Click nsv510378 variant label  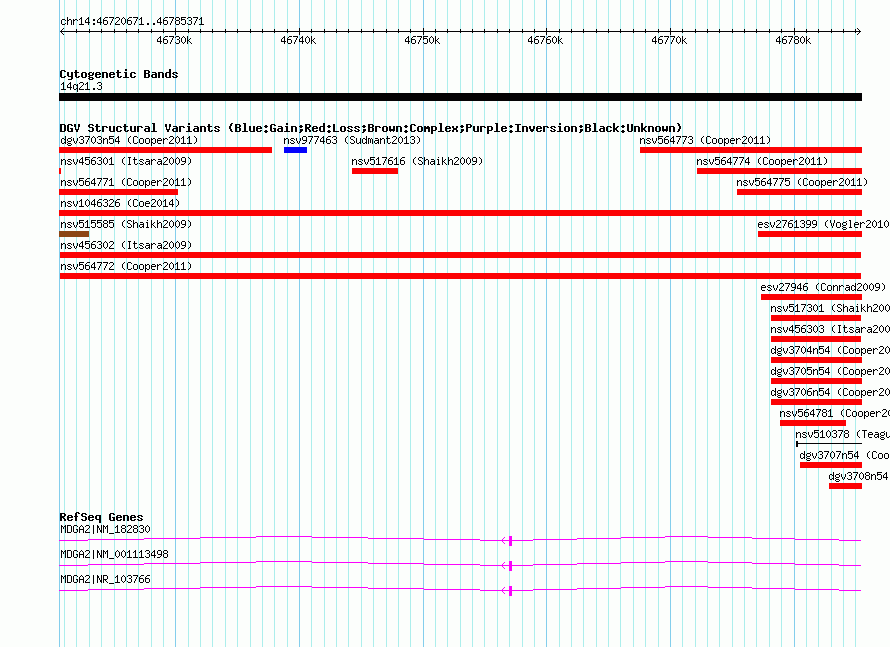tap(842, 434)
